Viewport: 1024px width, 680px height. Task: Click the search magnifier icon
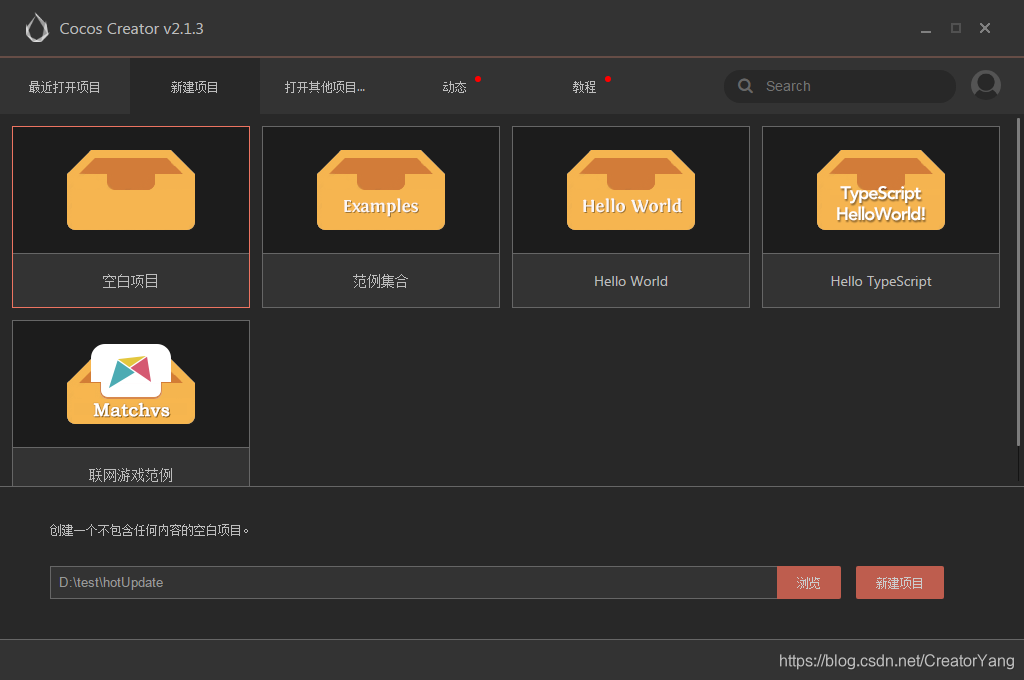click(x=744, y=86)
